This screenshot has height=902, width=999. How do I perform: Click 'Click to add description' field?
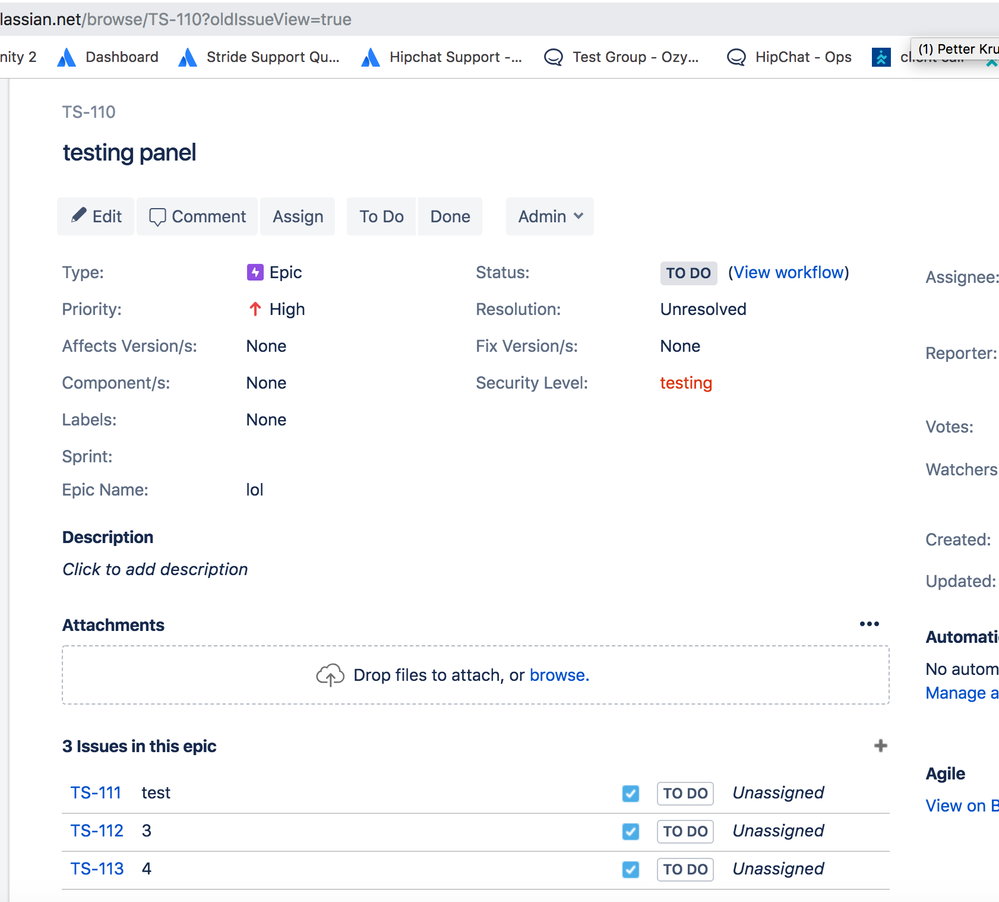click(155, 568)
